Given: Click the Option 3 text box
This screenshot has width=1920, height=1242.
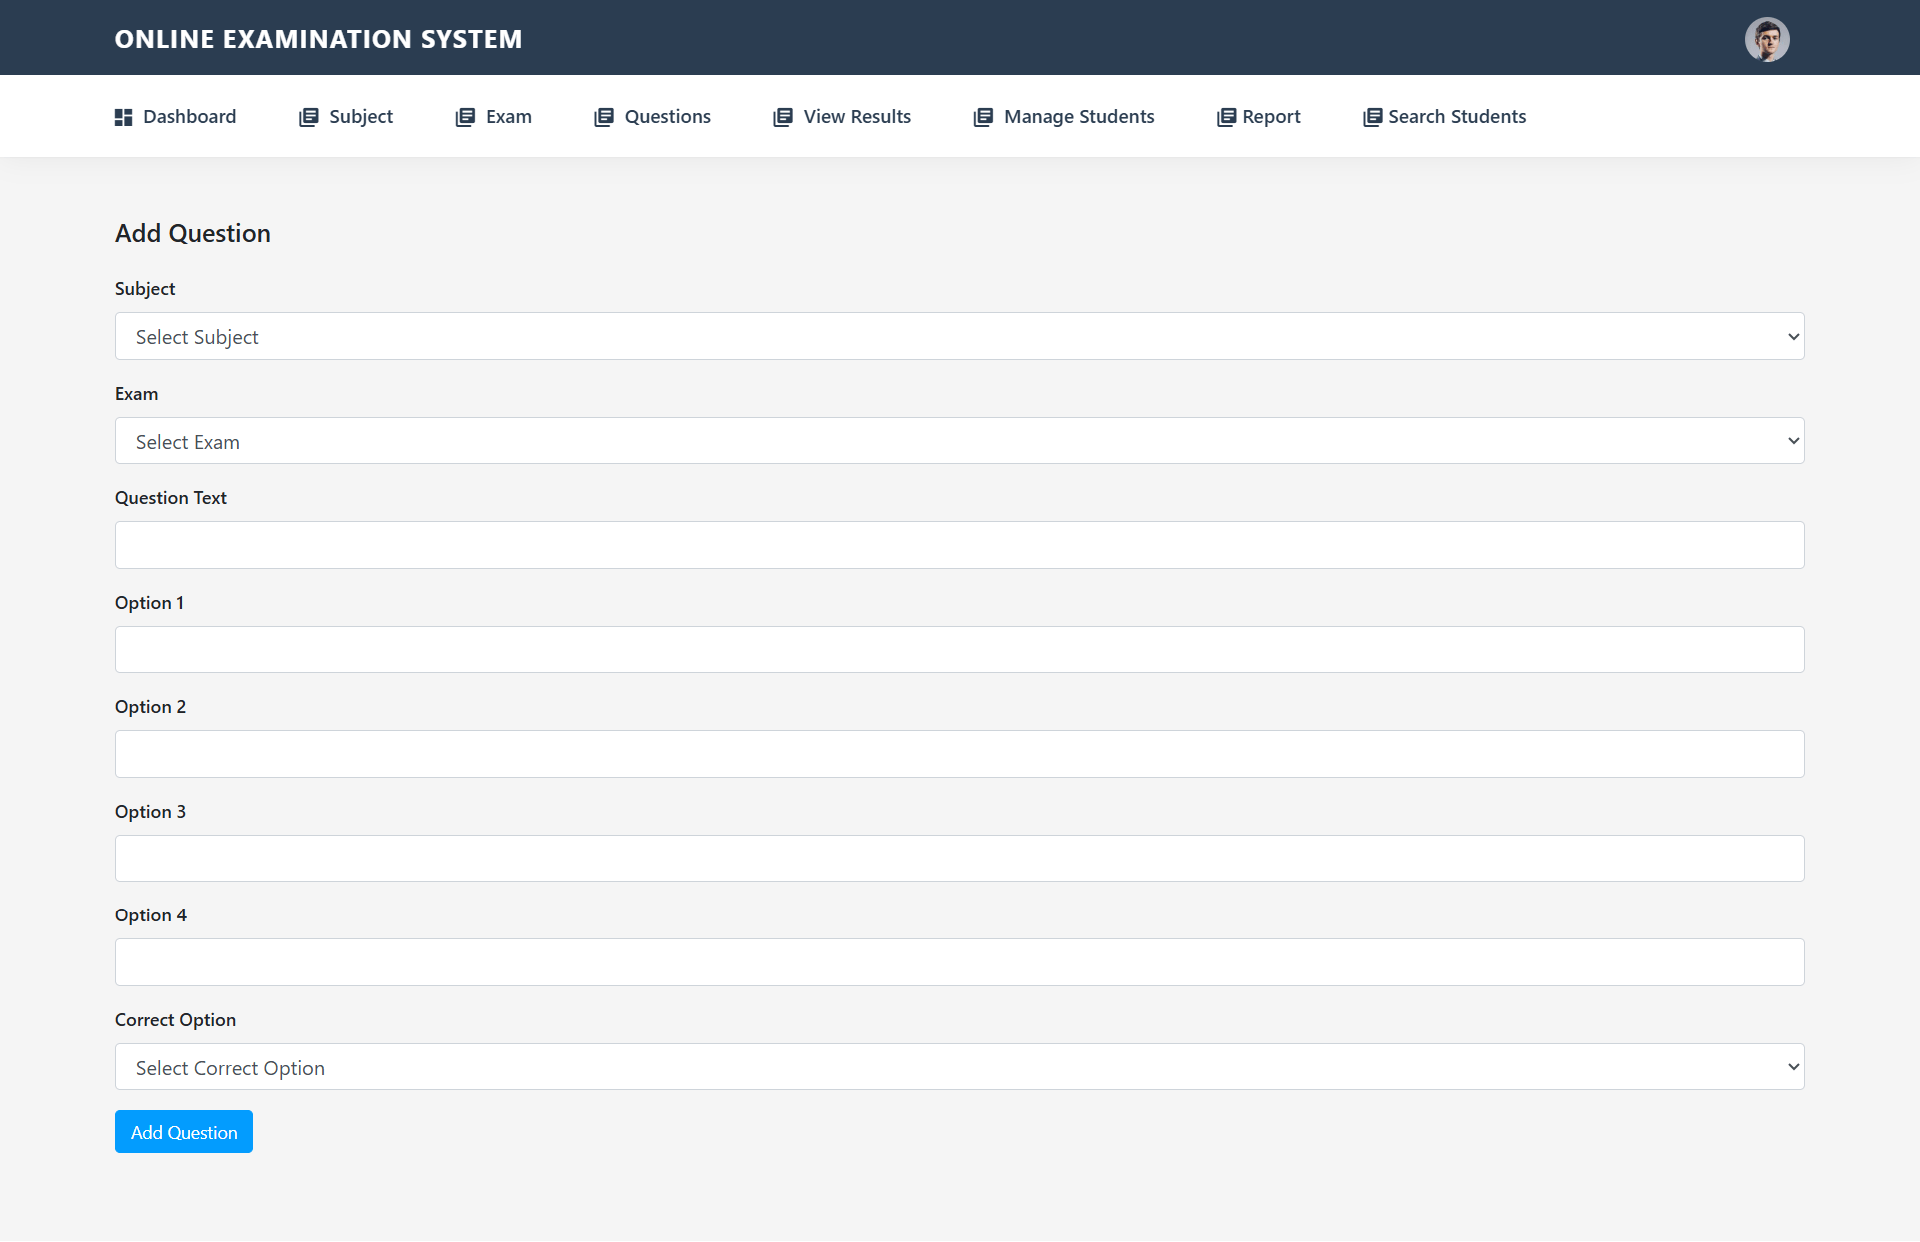Looking at the screenshot, I should tap(959, 859).
